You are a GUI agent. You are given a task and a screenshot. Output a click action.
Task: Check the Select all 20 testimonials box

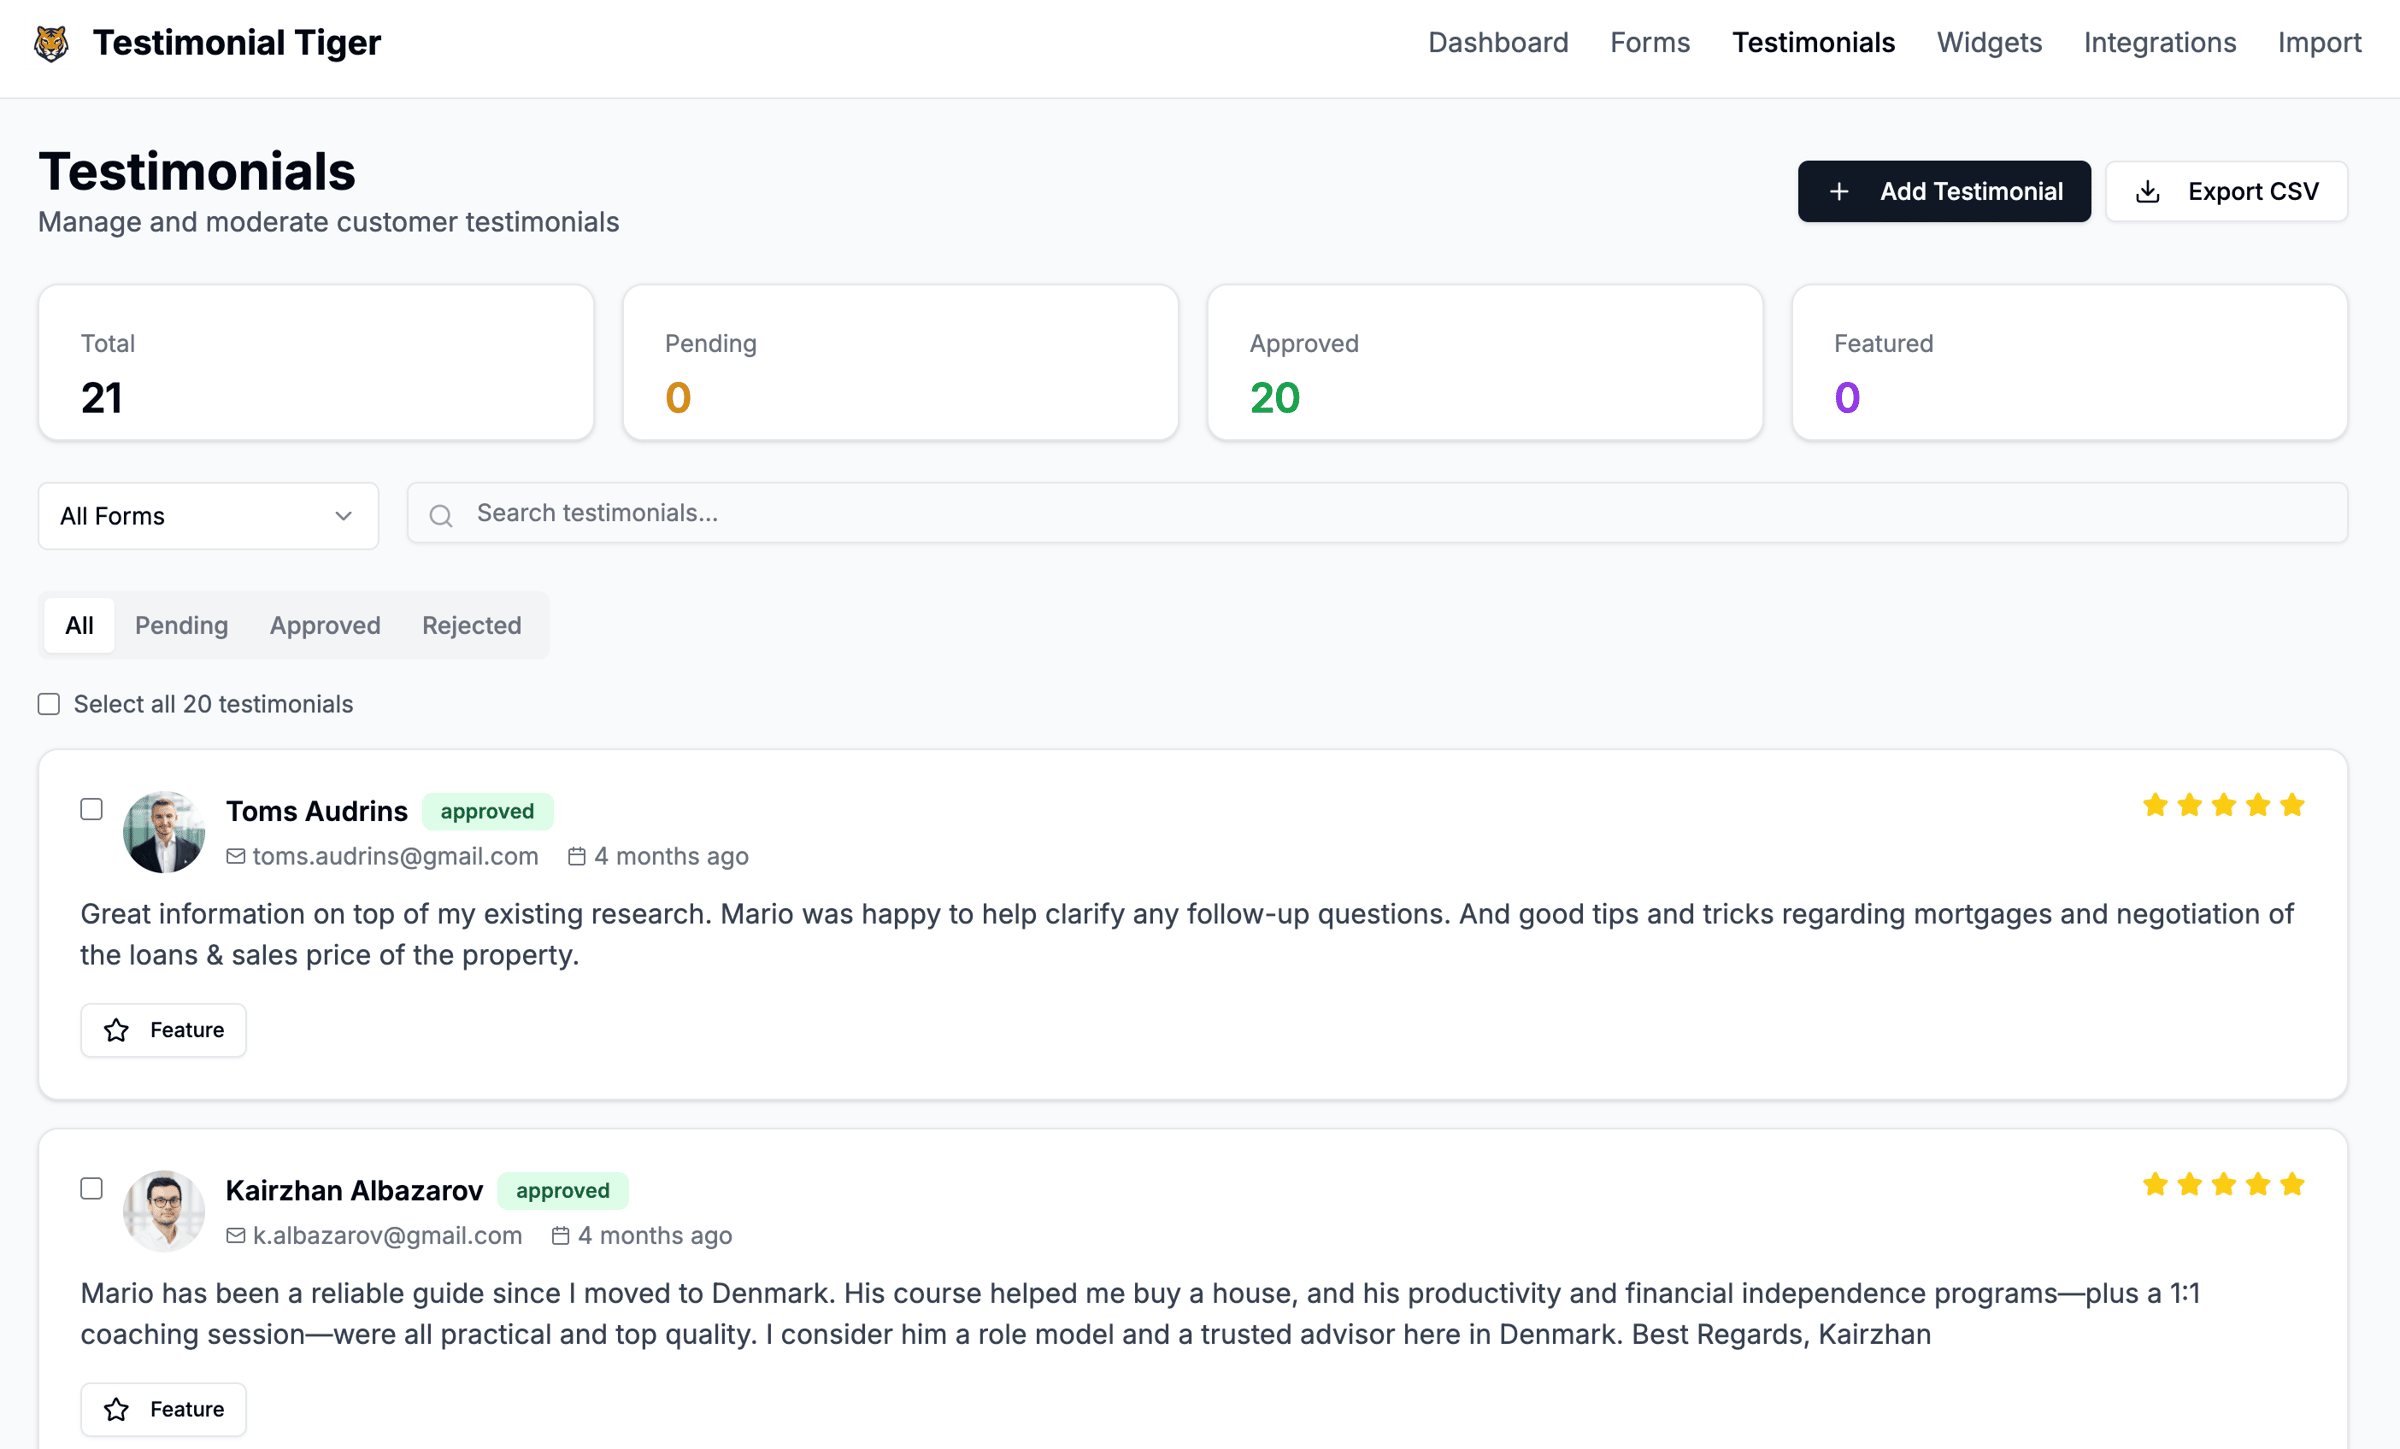49,704
